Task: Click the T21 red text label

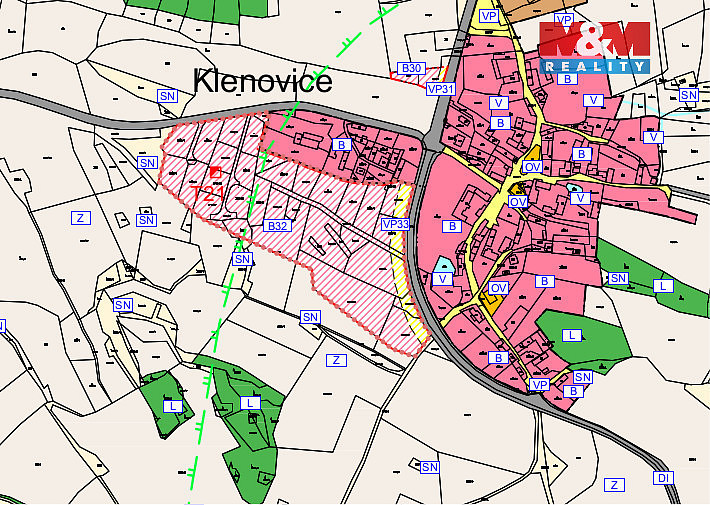Action: [206, 195]
